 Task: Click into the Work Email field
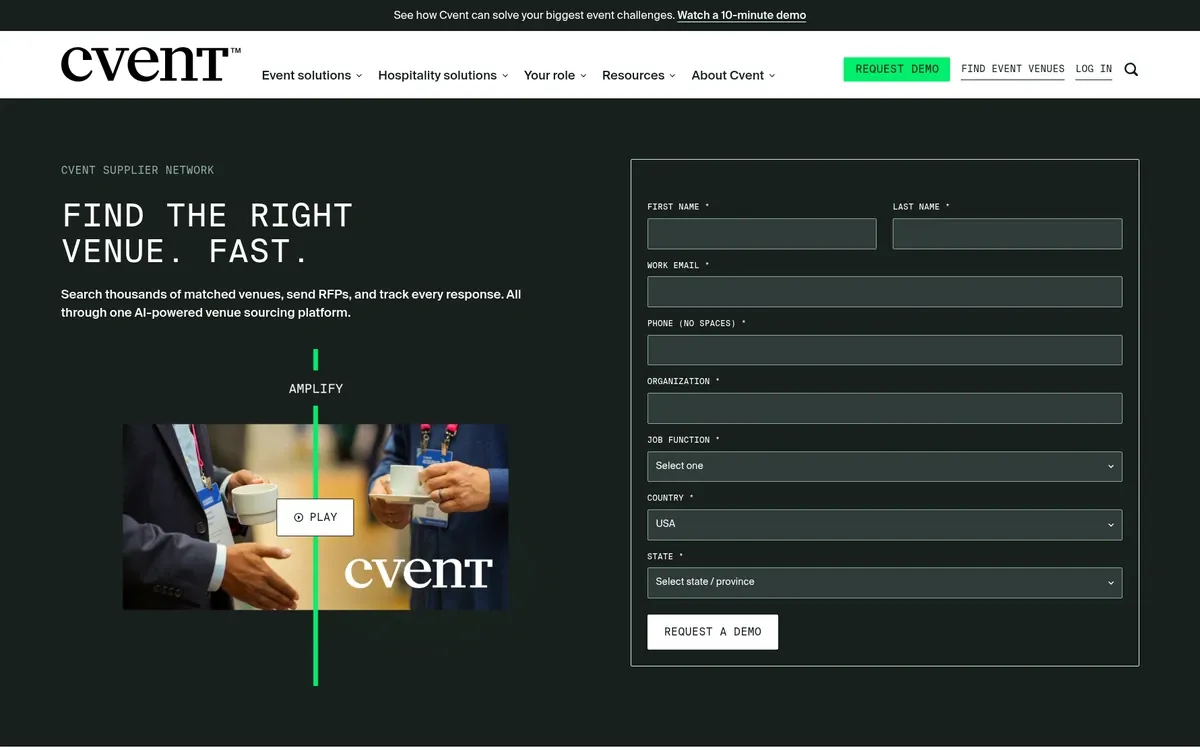click(885, 292)
